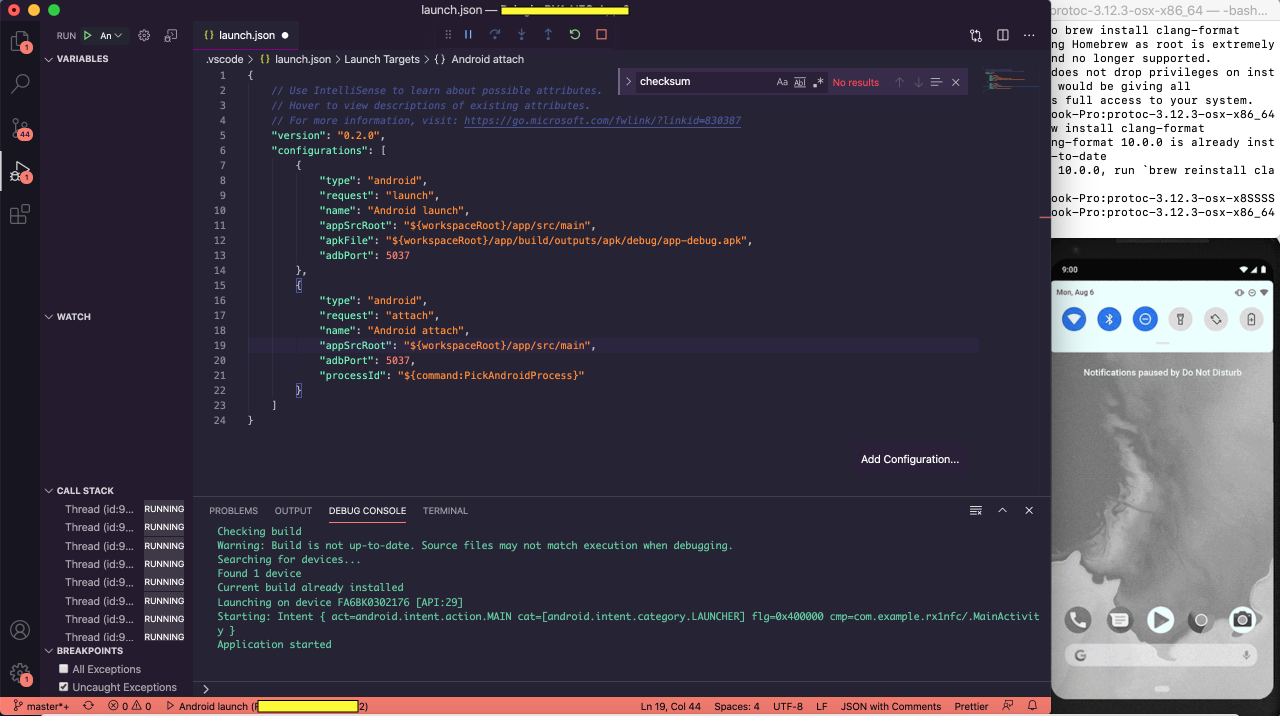
Task: Split the editor to the right
Action: point(1003,35)
